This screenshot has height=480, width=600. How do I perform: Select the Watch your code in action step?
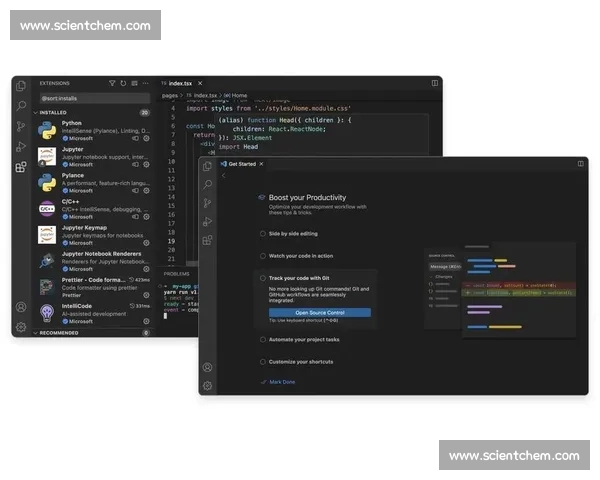[297, 256]
